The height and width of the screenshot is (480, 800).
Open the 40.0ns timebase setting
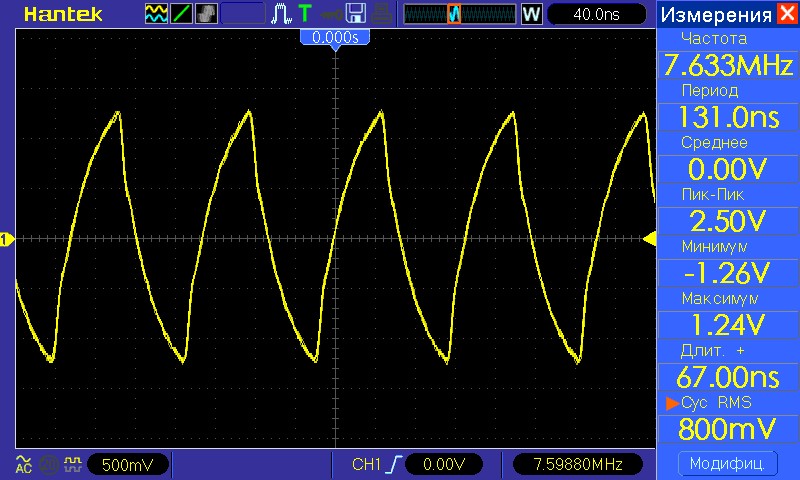(597, 14)
